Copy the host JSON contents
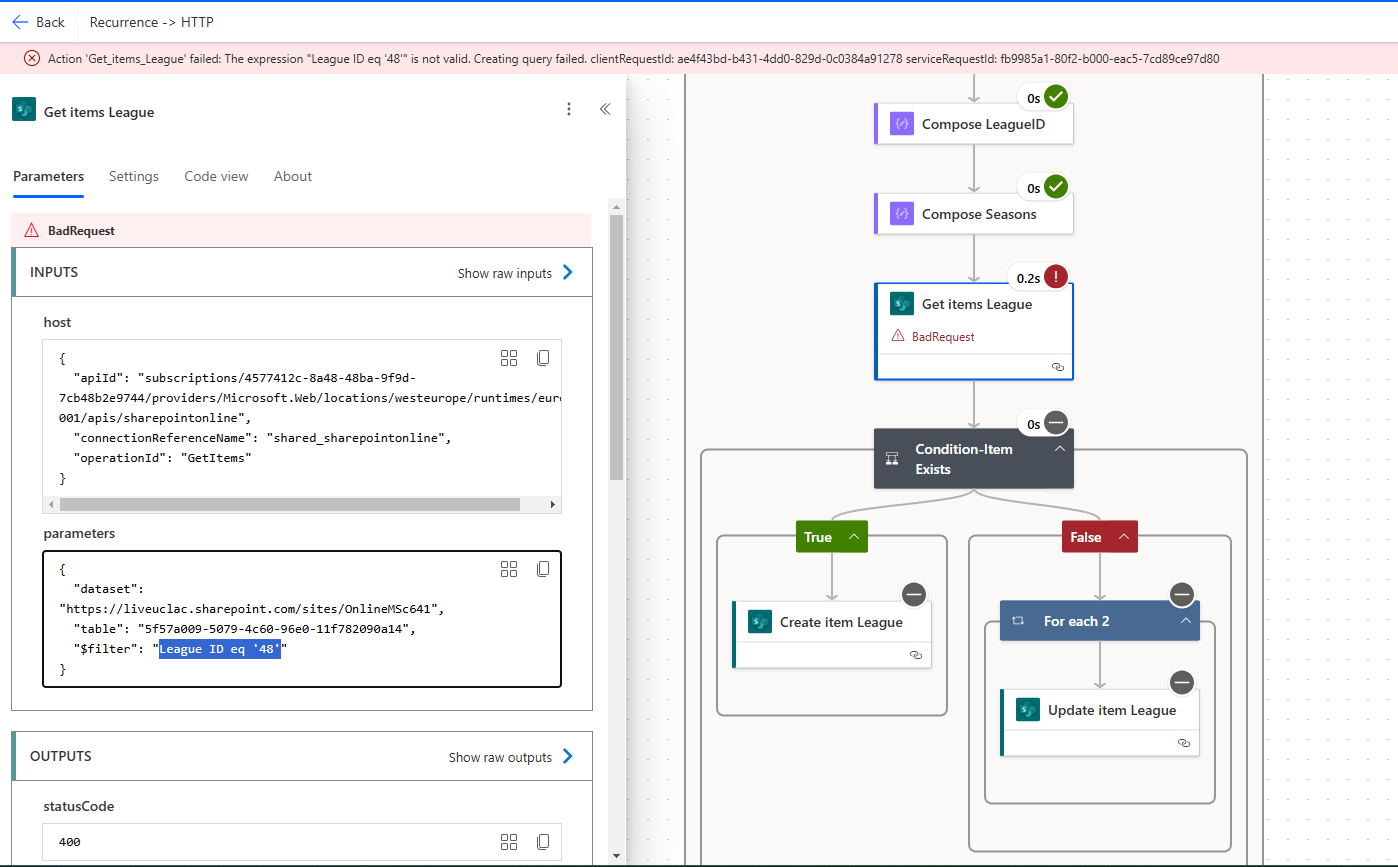Screen dimensions: 1398x867 543,358
